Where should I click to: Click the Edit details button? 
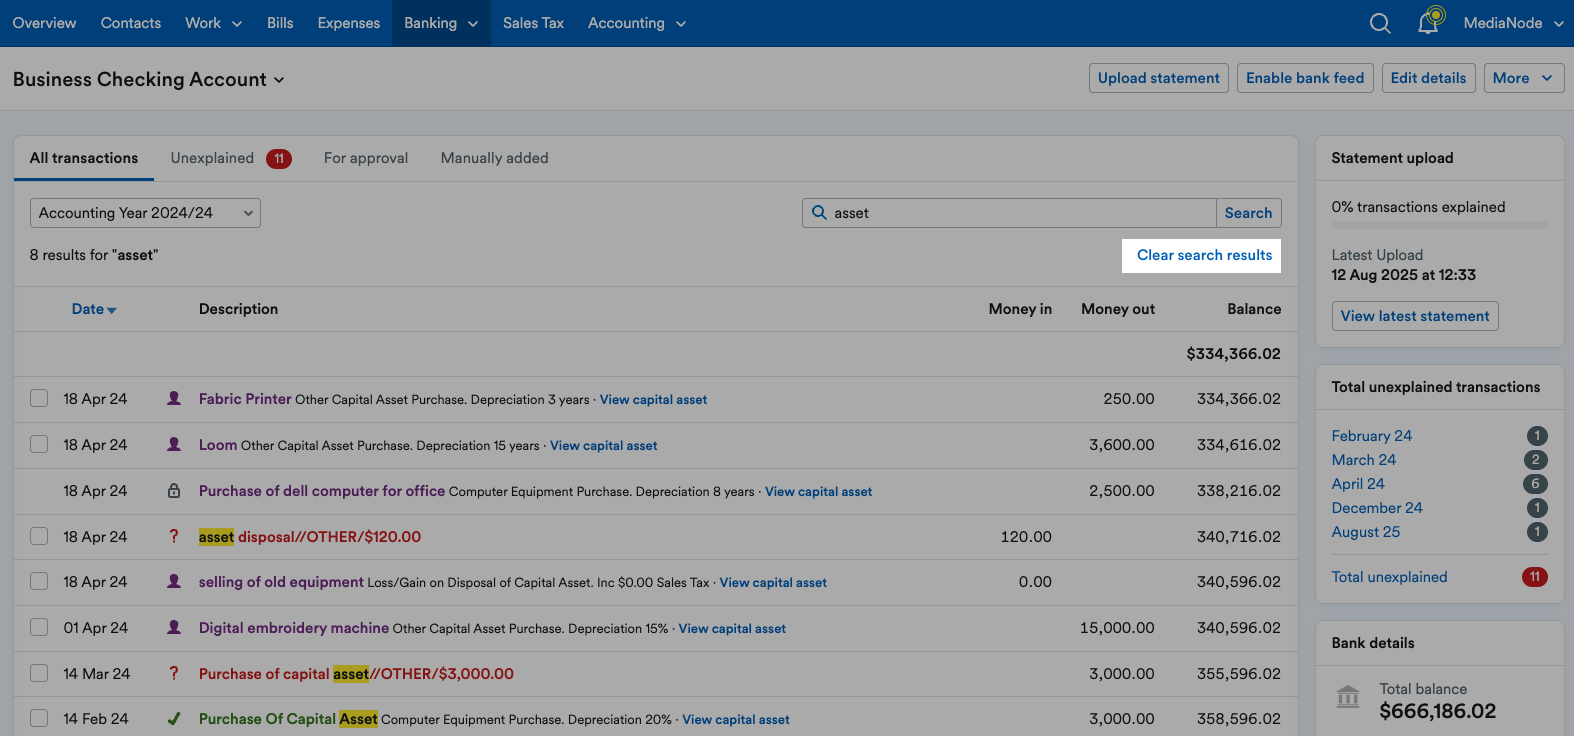coord(1428,78)
